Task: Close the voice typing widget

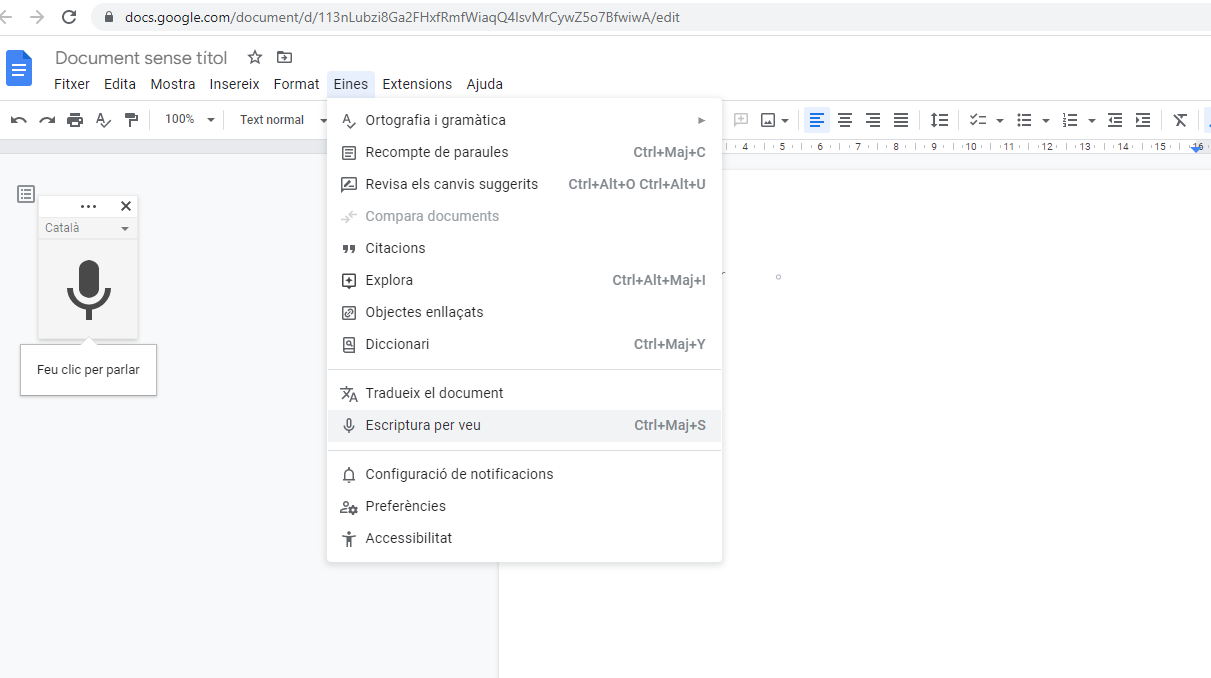Action: (126, 206)
